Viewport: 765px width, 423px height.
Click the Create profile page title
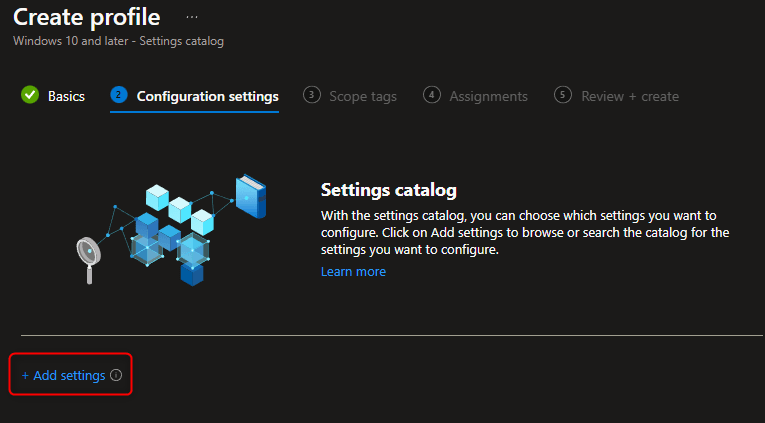click(86, 17)
